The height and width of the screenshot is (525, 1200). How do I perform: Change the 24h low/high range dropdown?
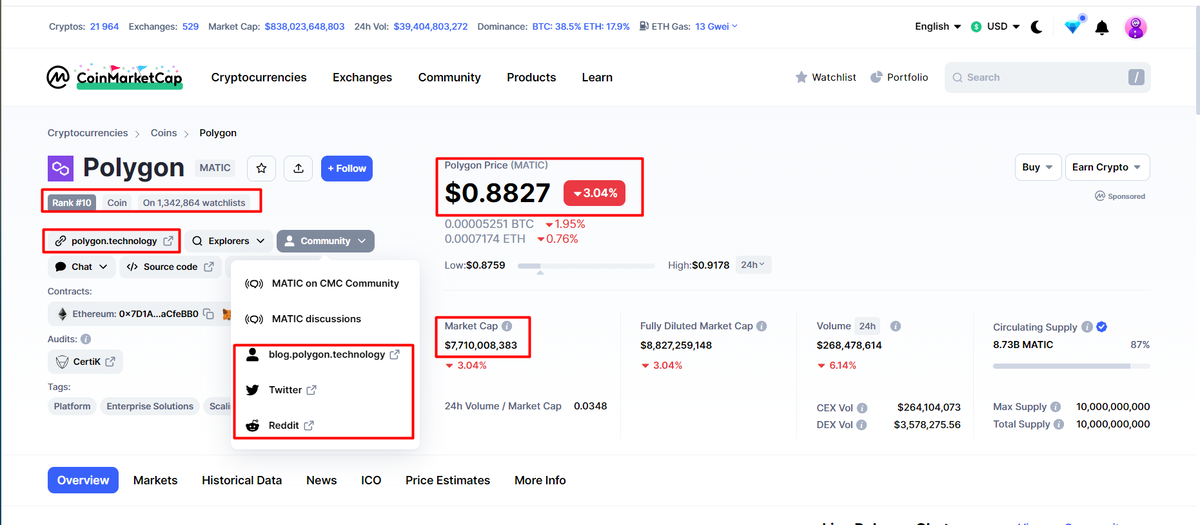click(x=753, y=265)
